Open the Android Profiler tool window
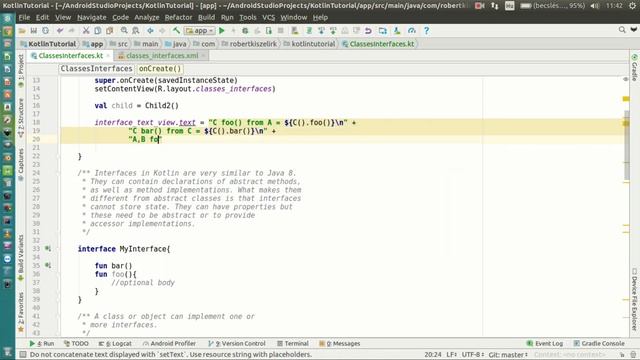Image resolution: width=640 pixels, height=360 pixels. tap(169, 344)
